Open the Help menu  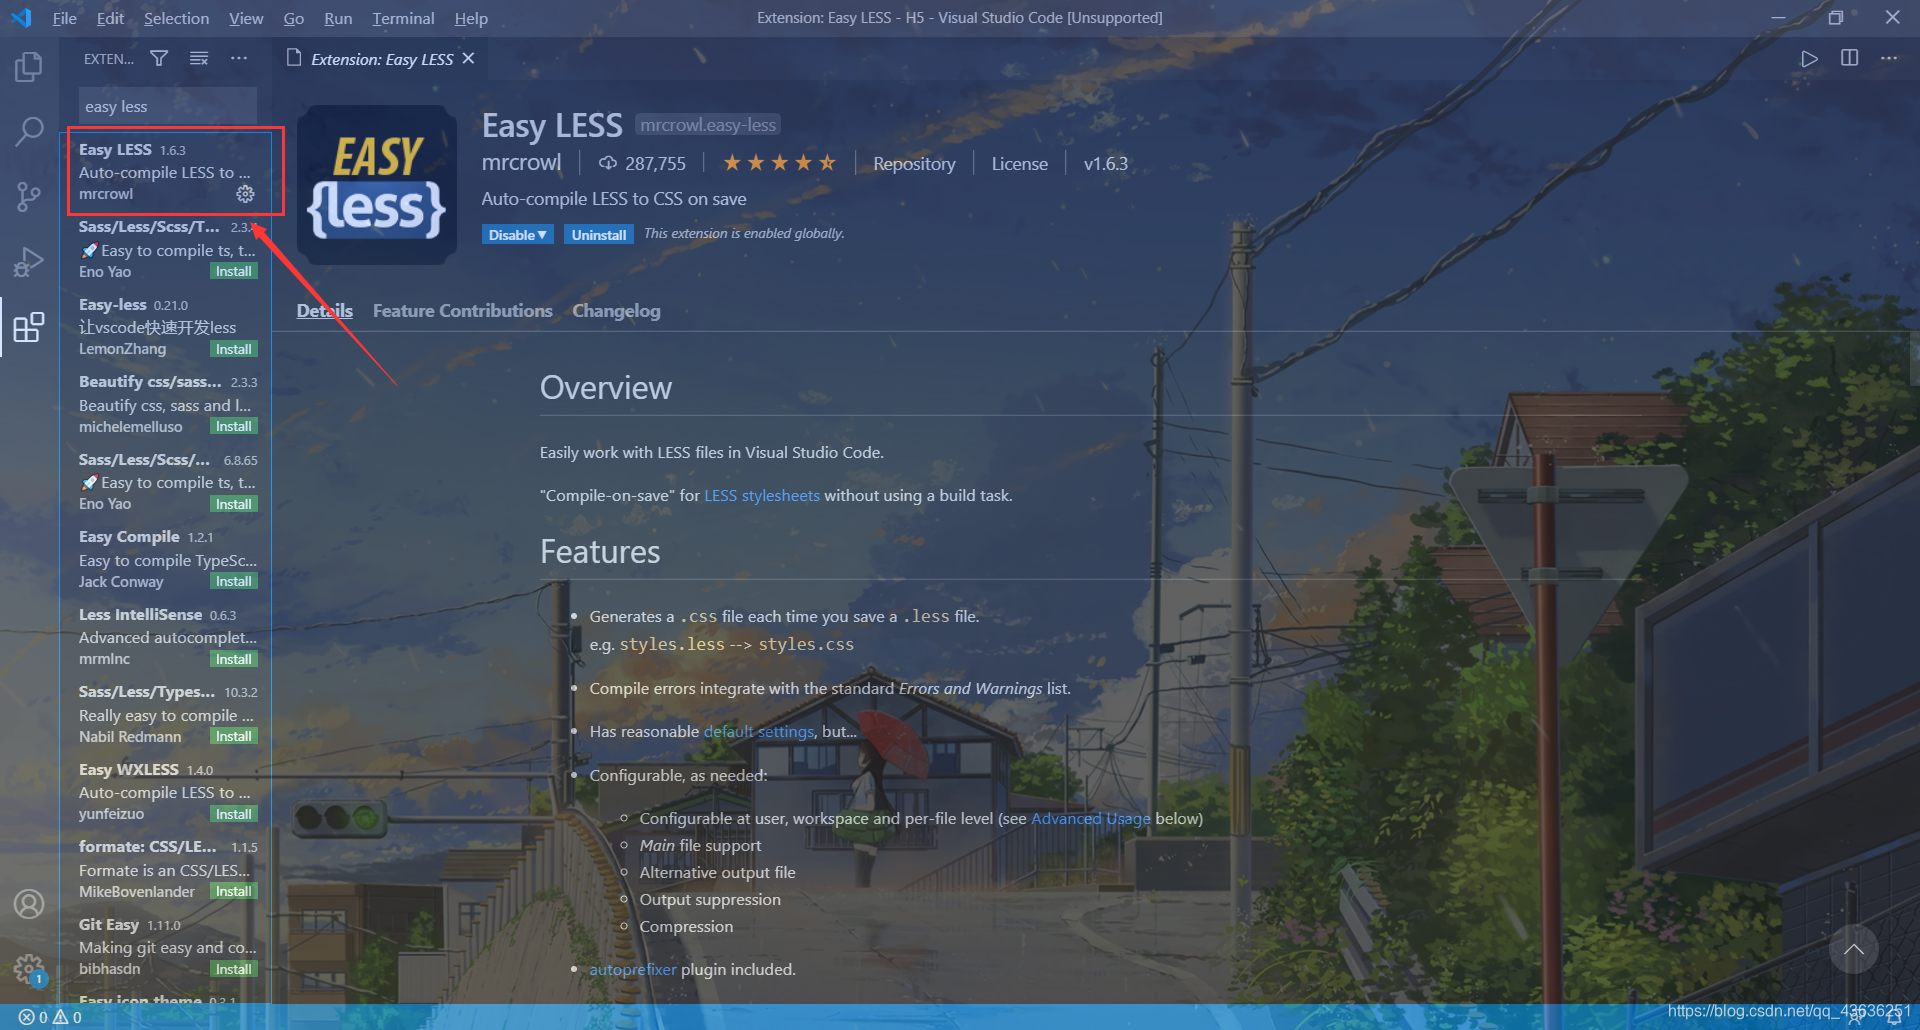(471, 18)
